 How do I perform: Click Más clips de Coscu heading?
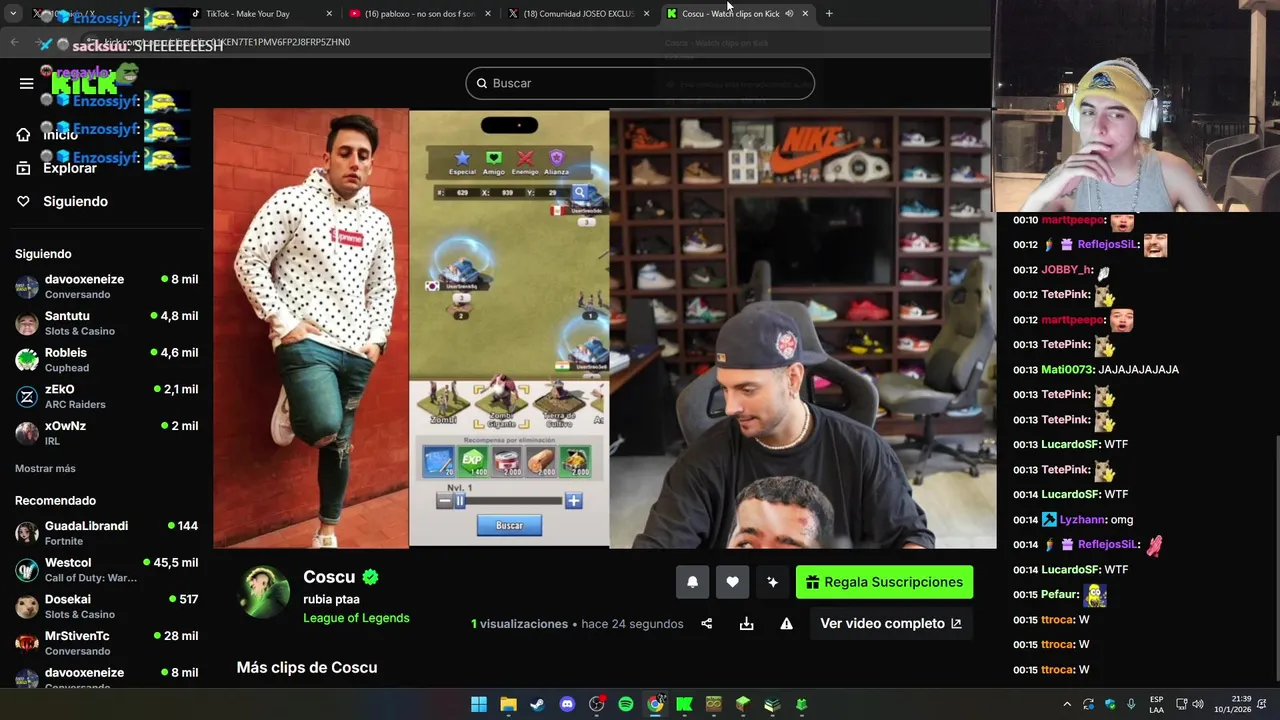(307, 667)
